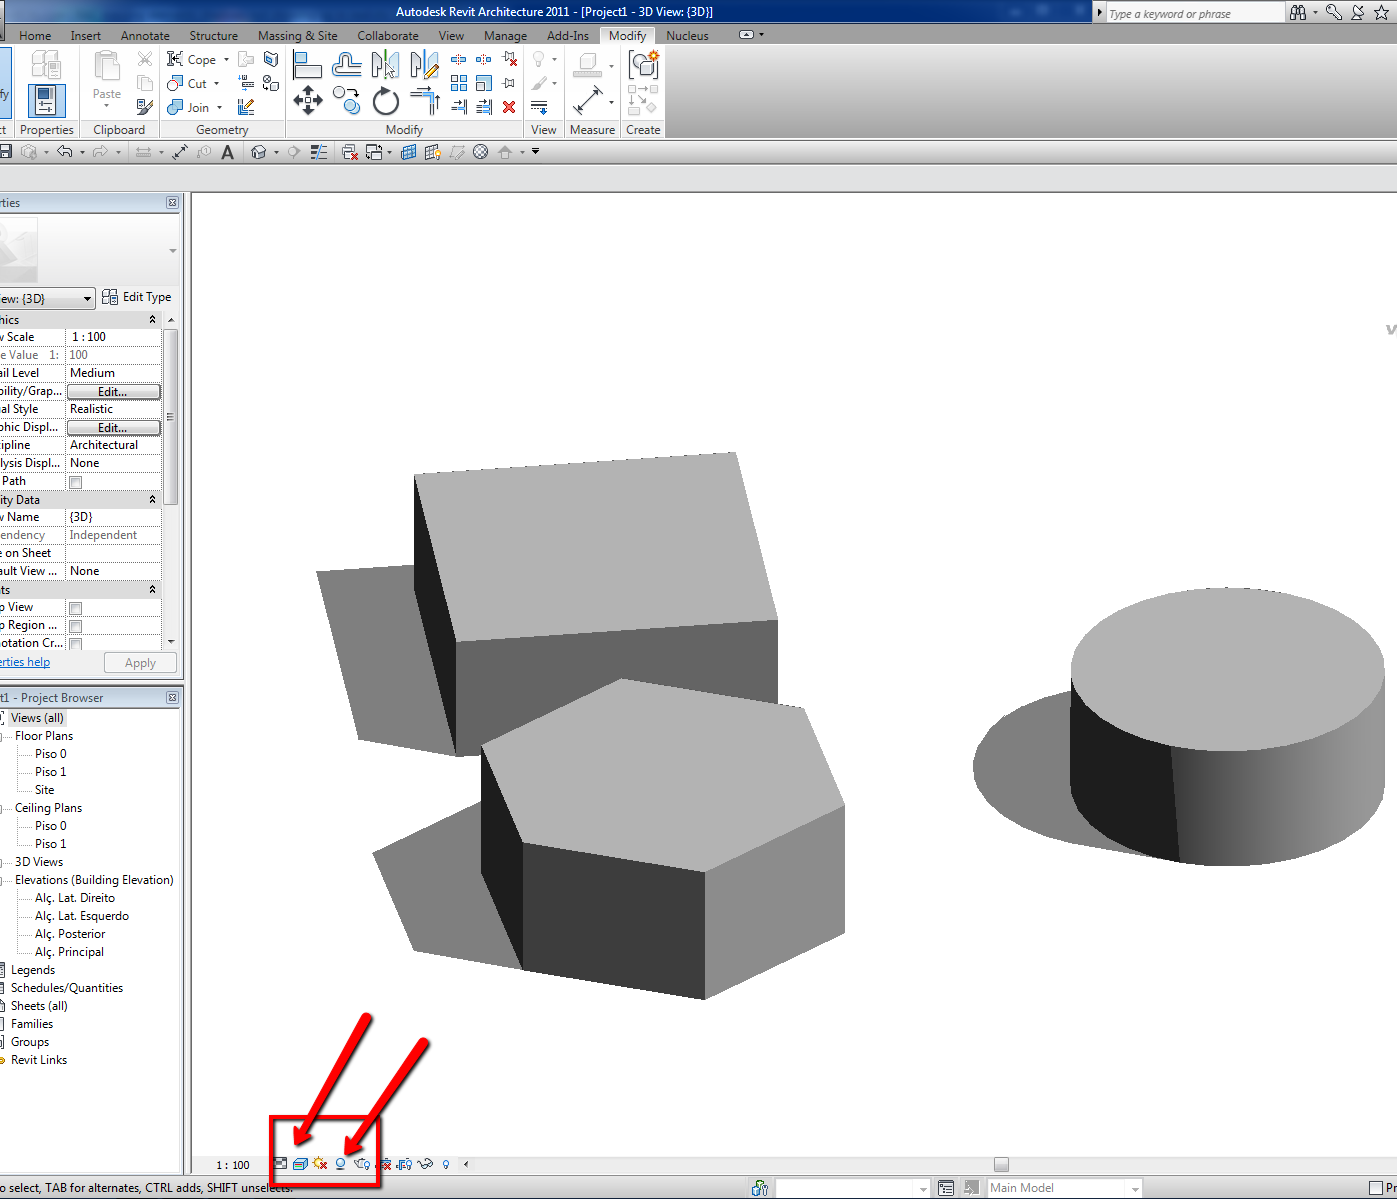Click the Align tool icon

pos(307,65)
